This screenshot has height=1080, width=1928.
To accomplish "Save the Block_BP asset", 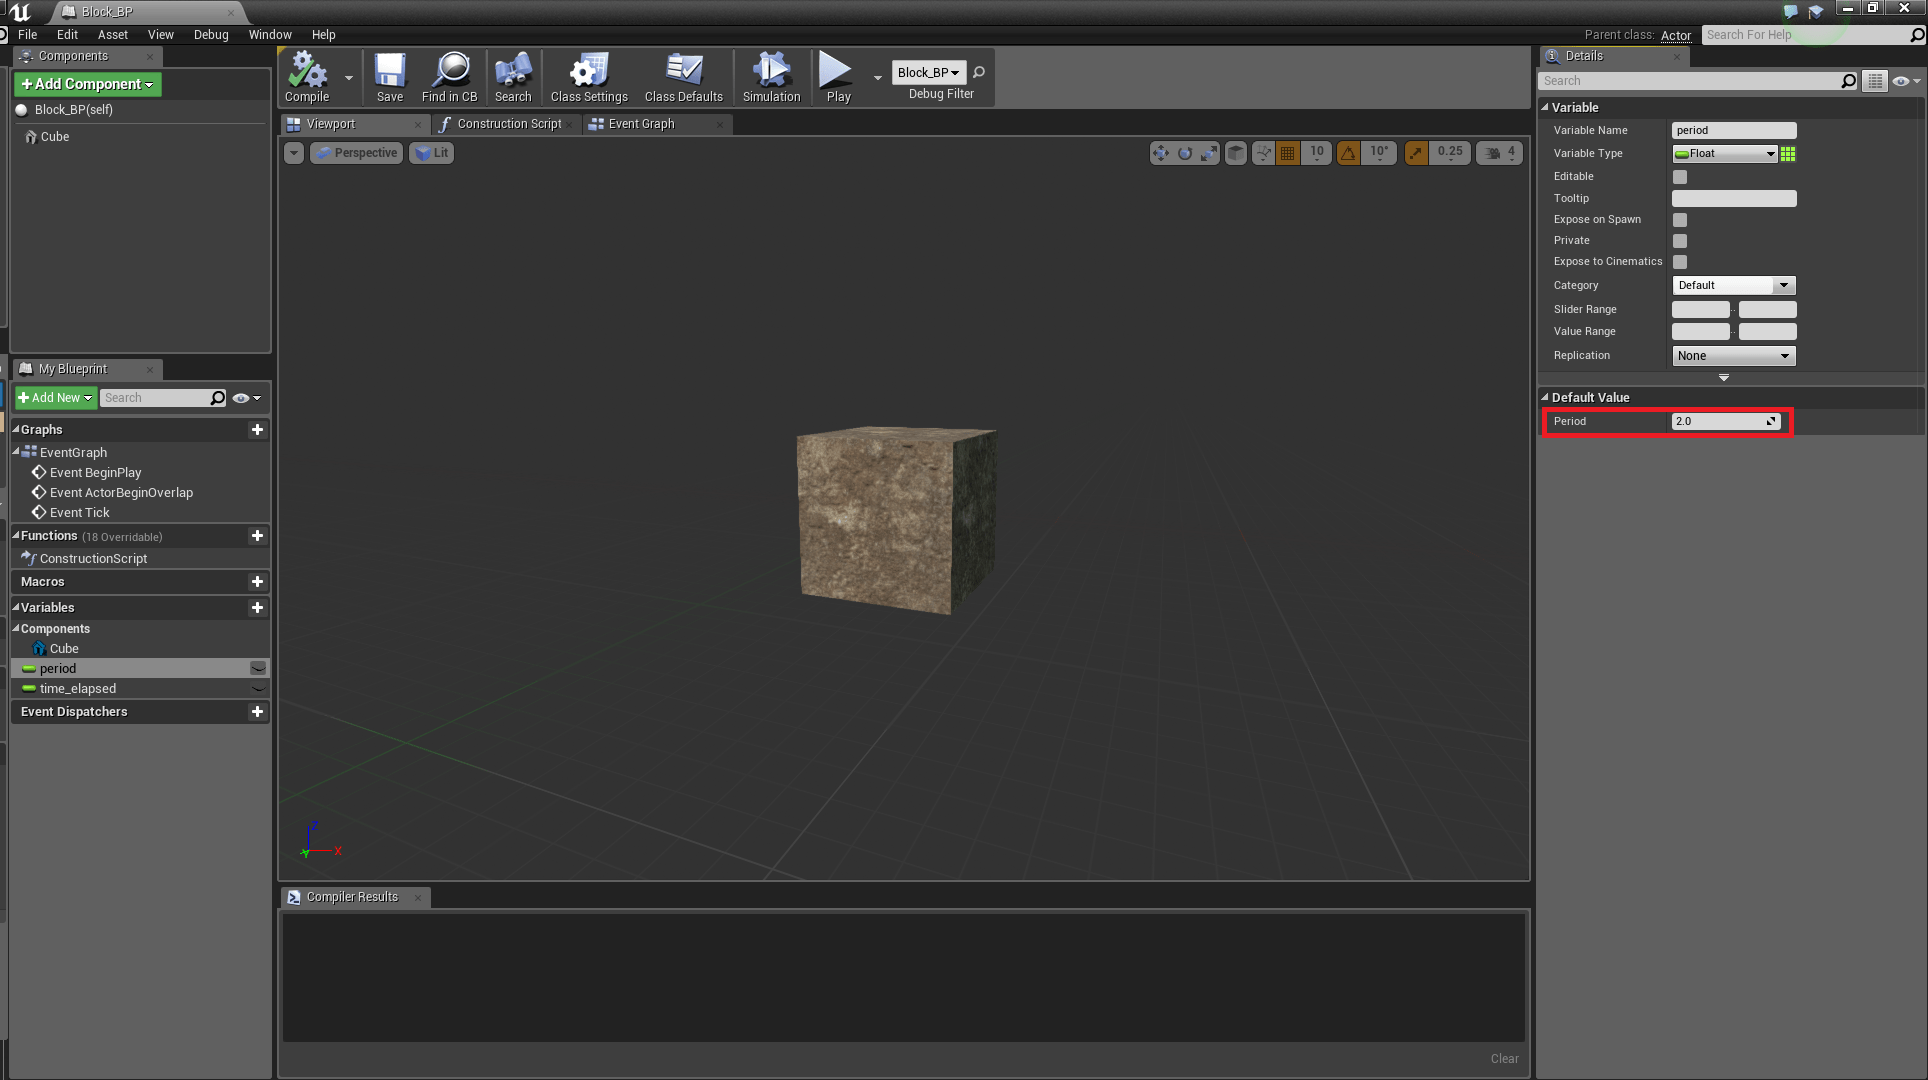I will coord(390,77).
